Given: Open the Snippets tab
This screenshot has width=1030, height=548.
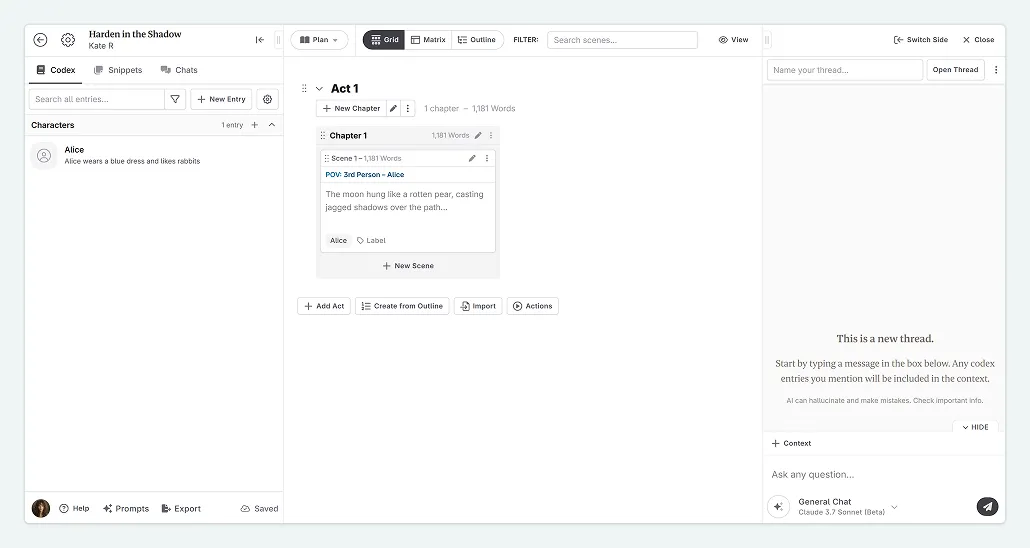Looking at the screenshot, I should (118, 70).
